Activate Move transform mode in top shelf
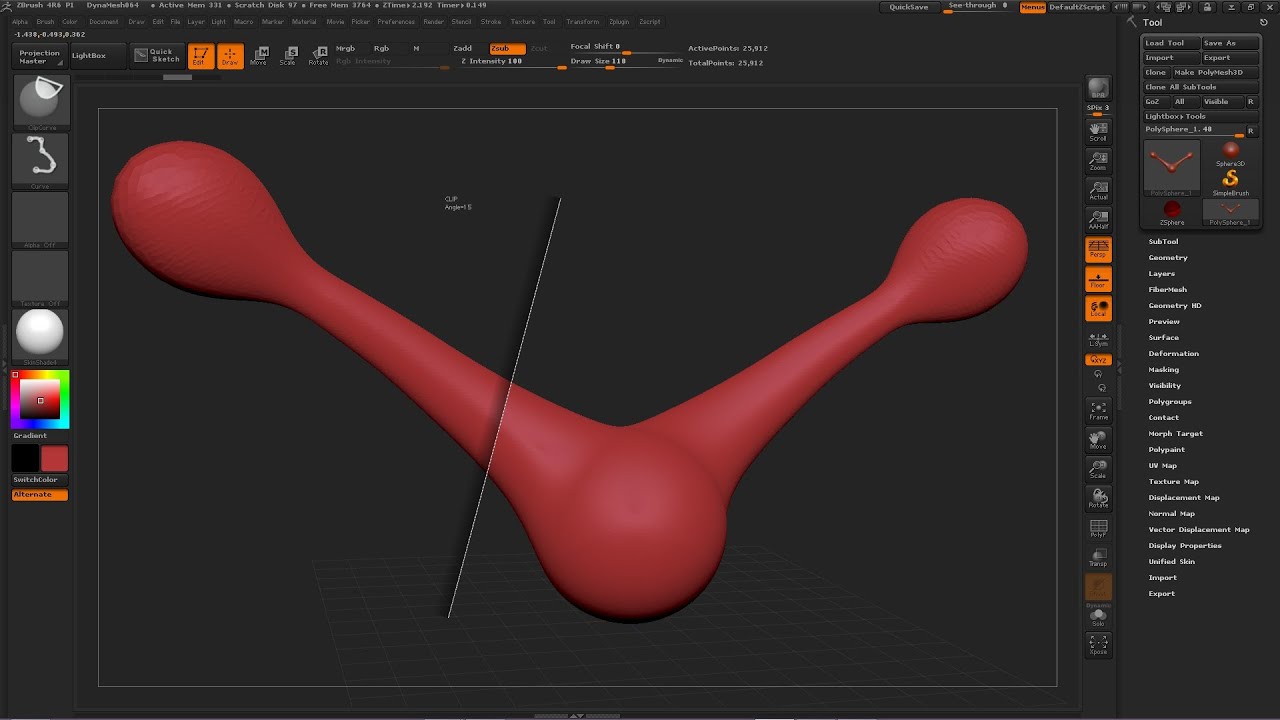Viewport: 1280px width, 720px height. pos(259,56)
